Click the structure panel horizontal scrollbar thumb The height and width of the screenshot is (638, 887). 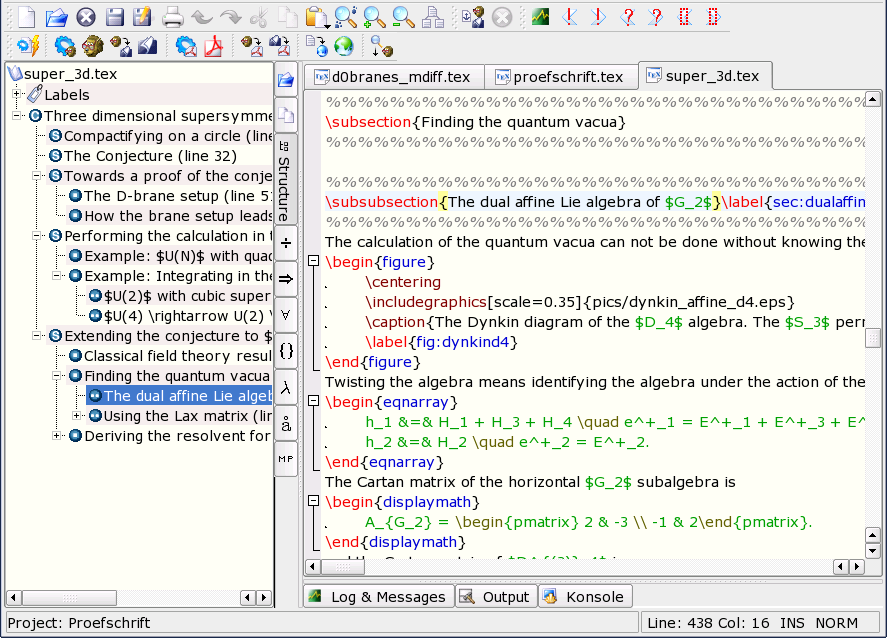tap(69, 597)
